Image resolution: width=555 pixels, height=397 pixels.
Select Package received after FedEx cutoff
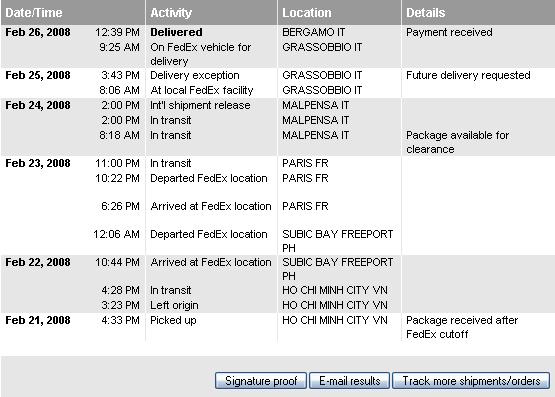(462, 327)
